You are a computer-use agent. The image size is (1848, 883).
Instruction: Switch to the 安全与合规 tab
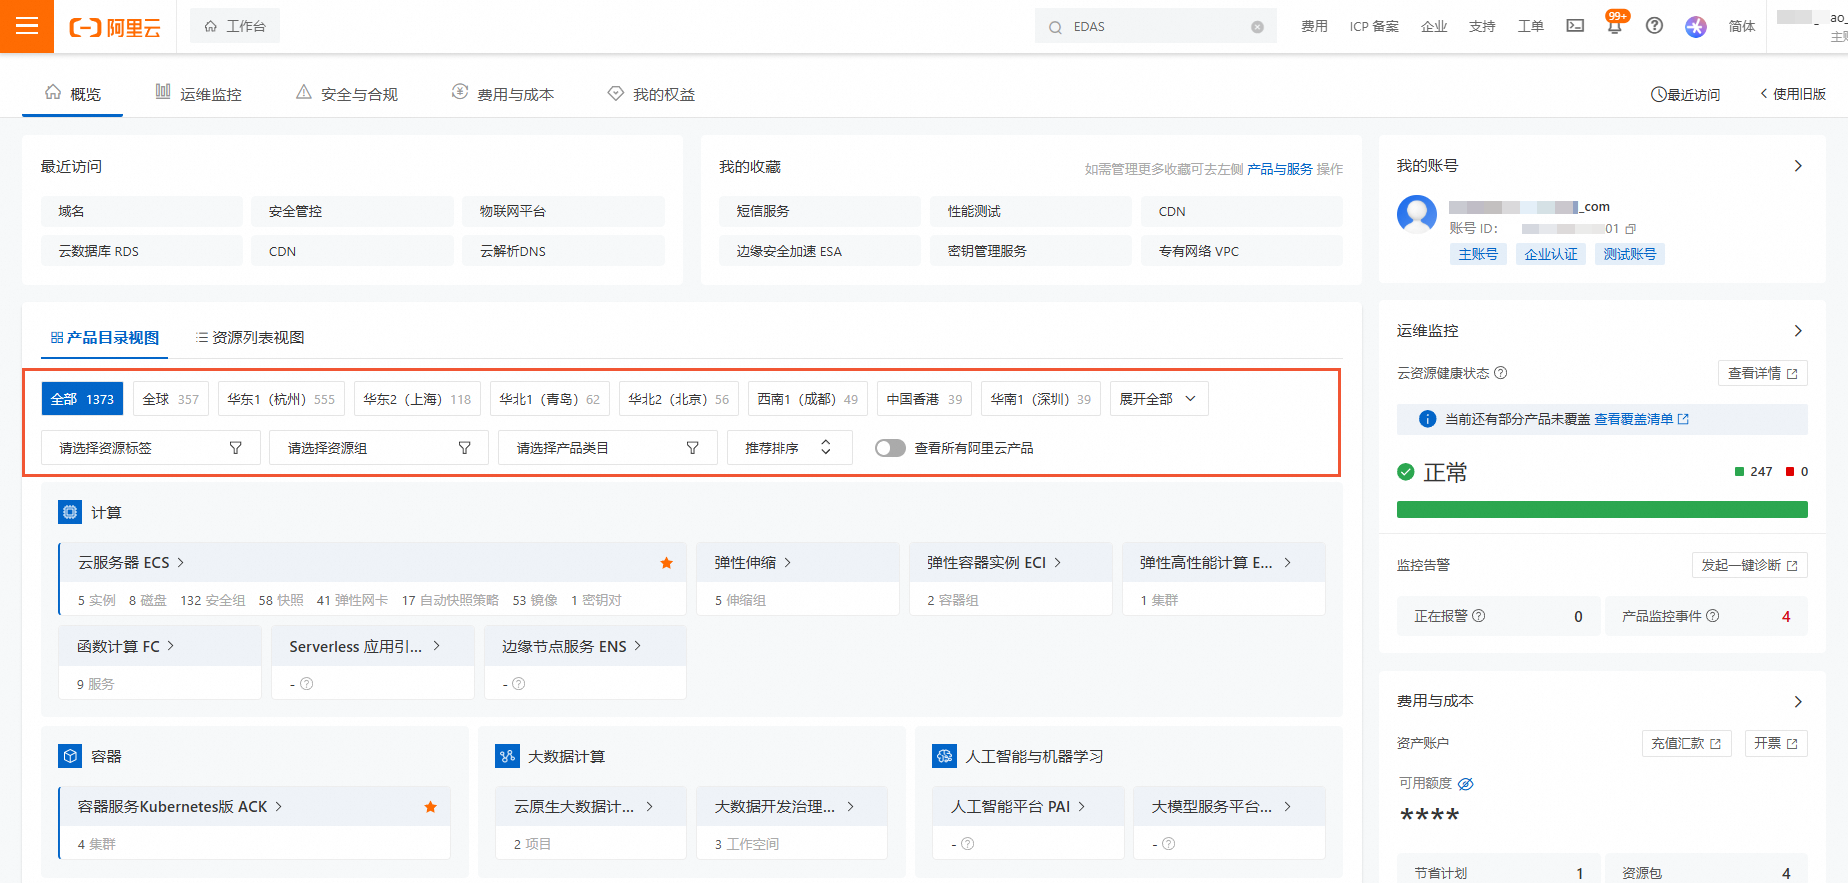(347, 94)
